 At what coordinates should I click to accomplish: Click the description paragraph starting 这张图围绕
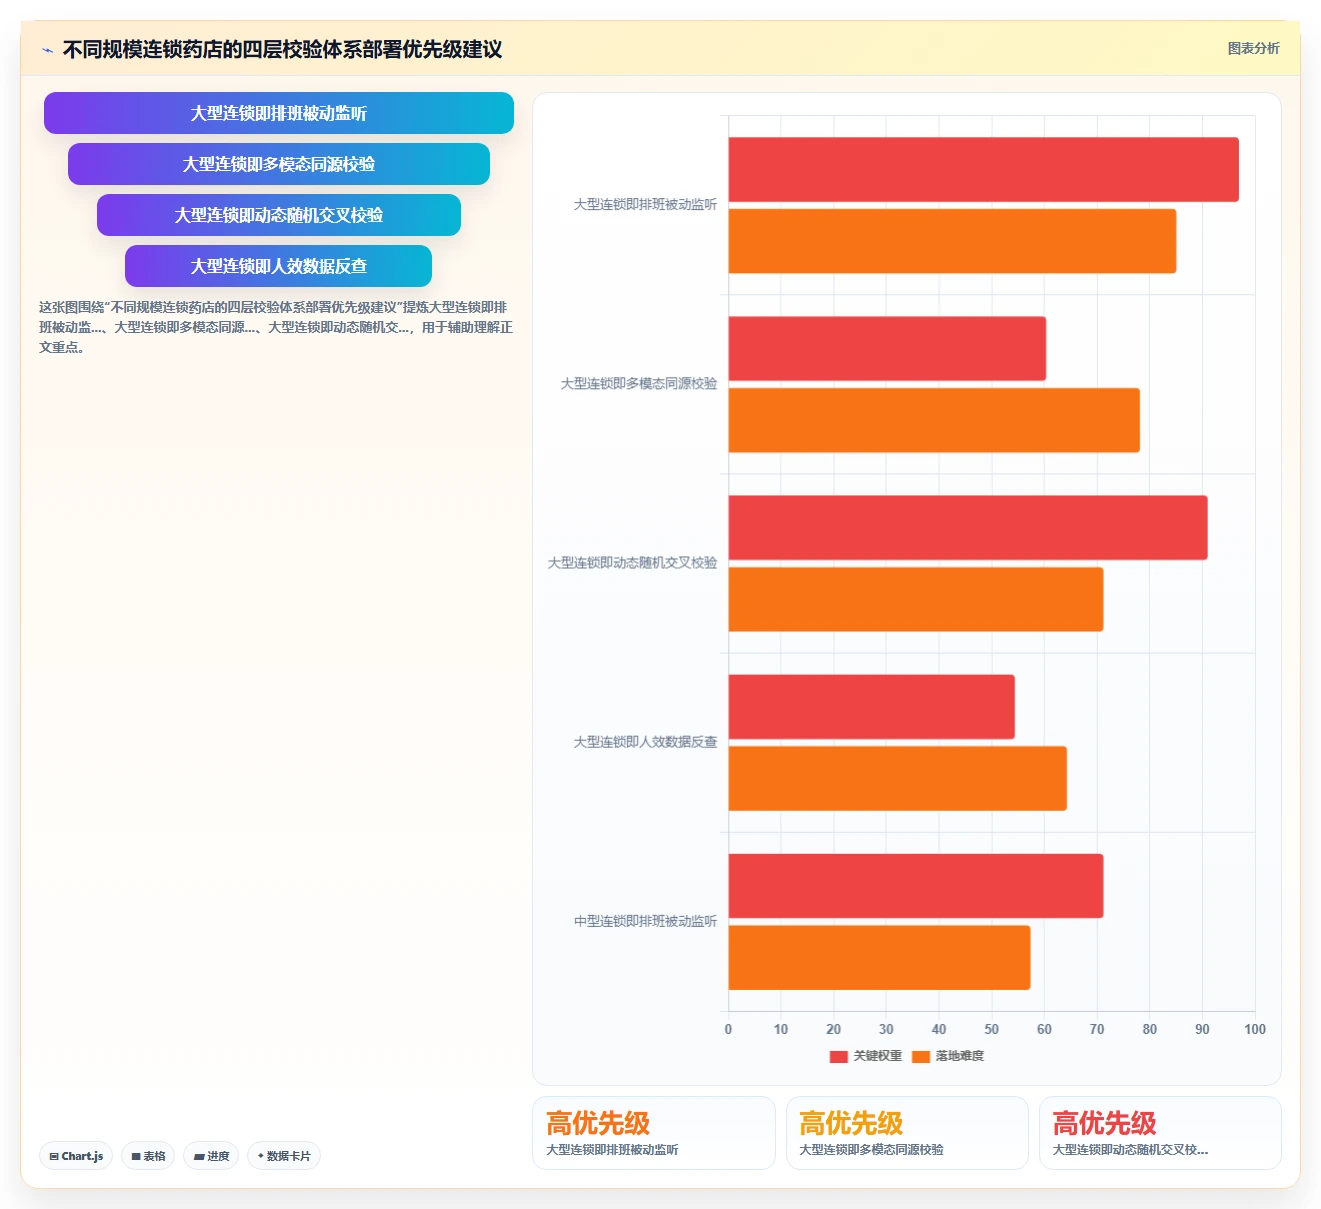tap(276, 327)
